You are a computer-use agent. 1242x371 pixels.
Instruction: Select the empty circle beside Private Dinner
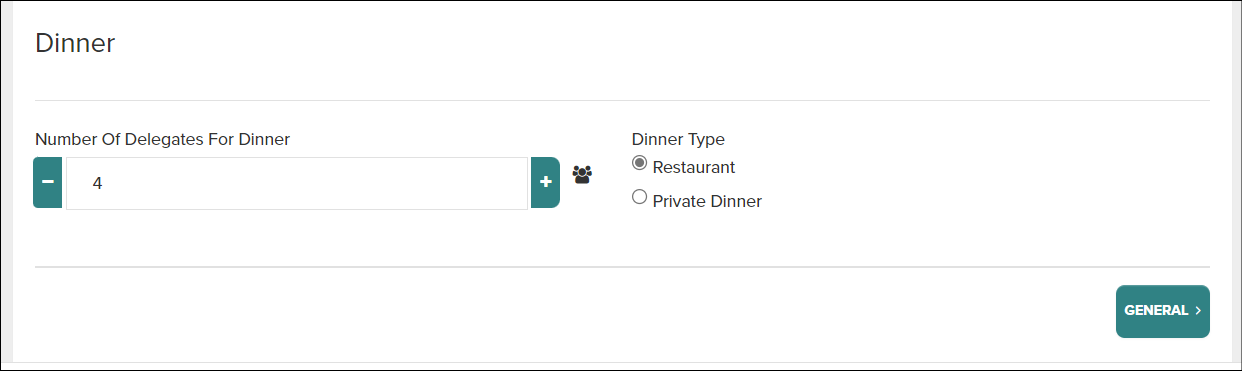(x=640, y=198)
